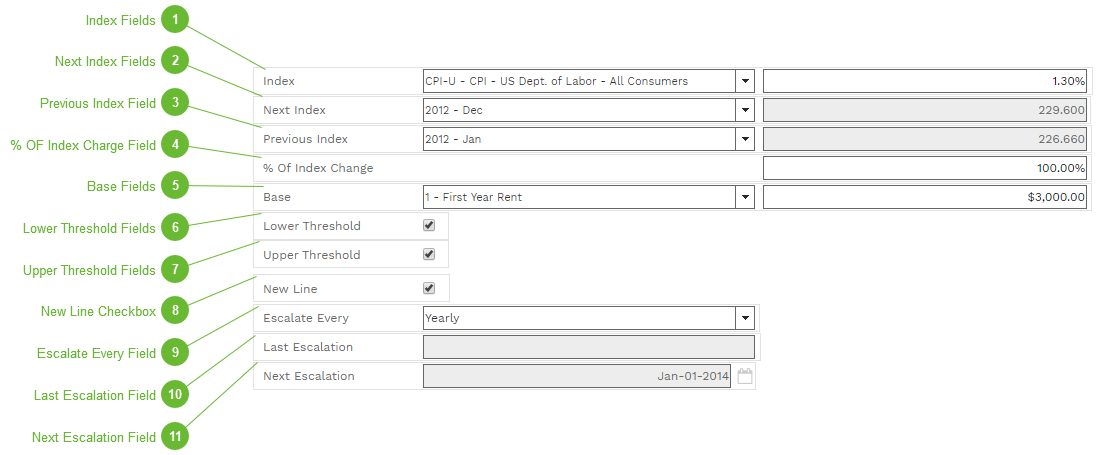Image resolution: width=1098 pixels, height=455 pixels.
Task: Uncheck the Lower Threshold checkbox
Action: click(x=429, y=226)
